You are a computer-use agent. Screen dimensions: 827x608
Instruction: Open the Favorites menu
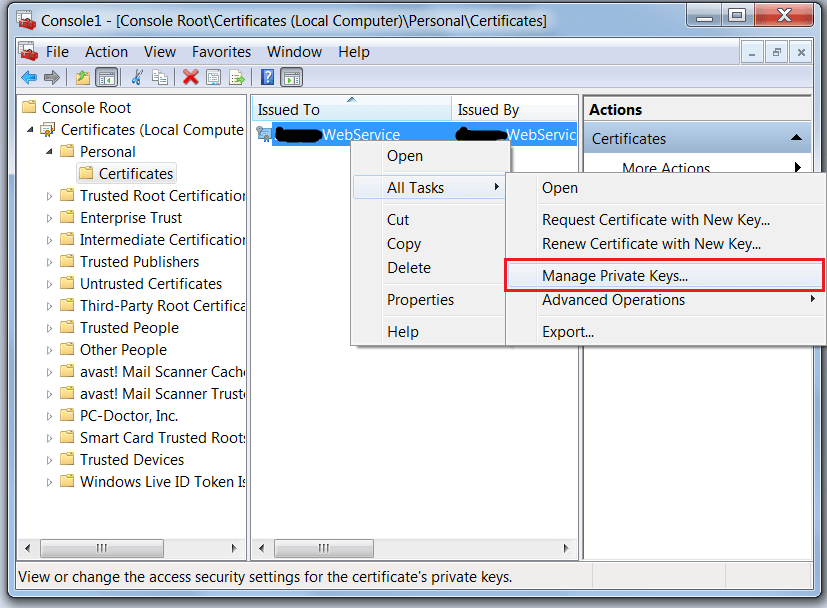[222, 52]
